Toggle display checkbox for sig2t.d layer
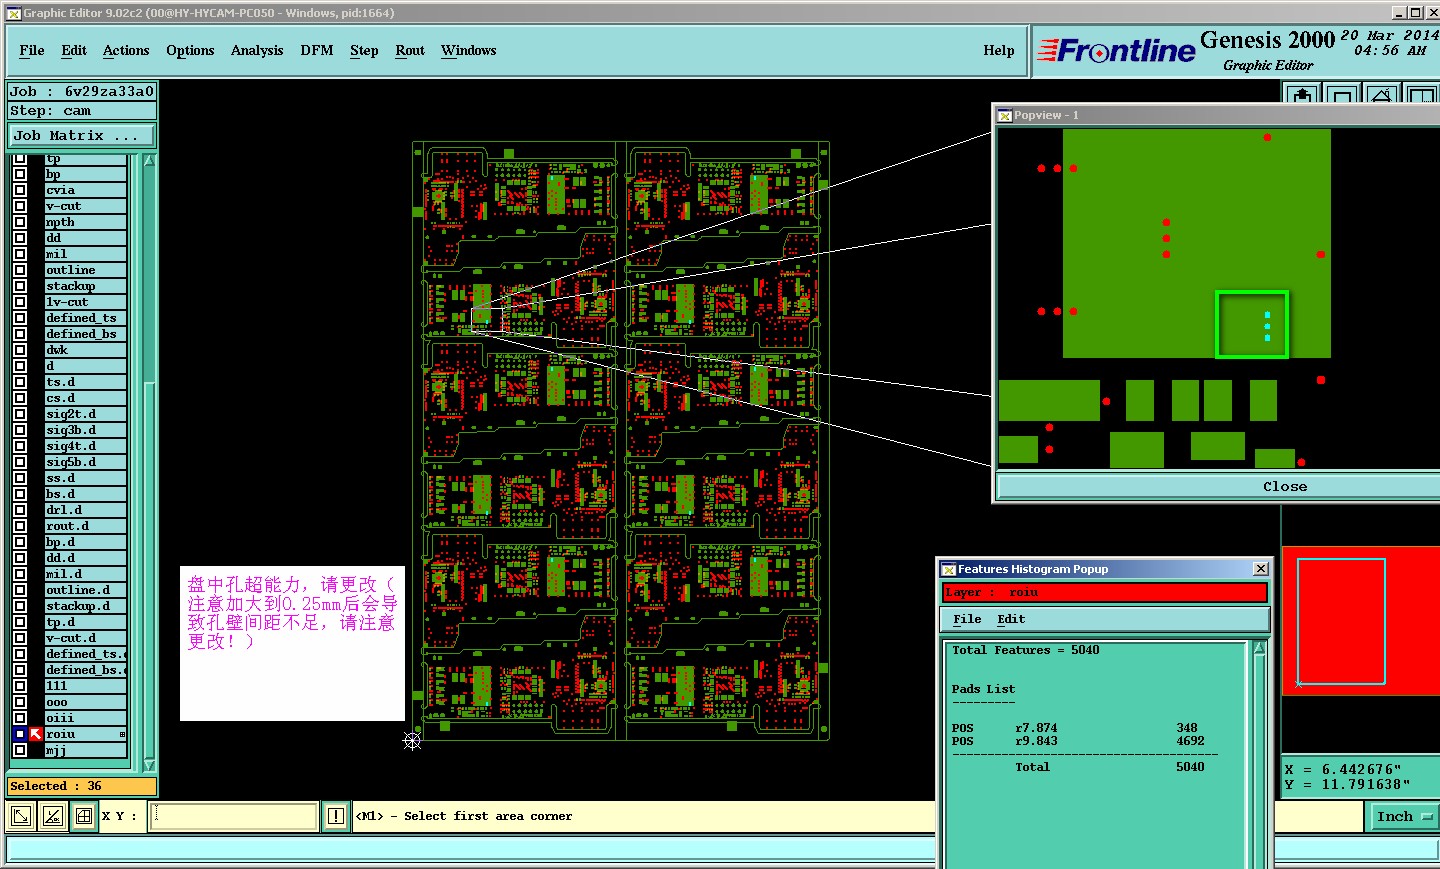The width and height of the screenshot is (1440, 869). [20, 414]
